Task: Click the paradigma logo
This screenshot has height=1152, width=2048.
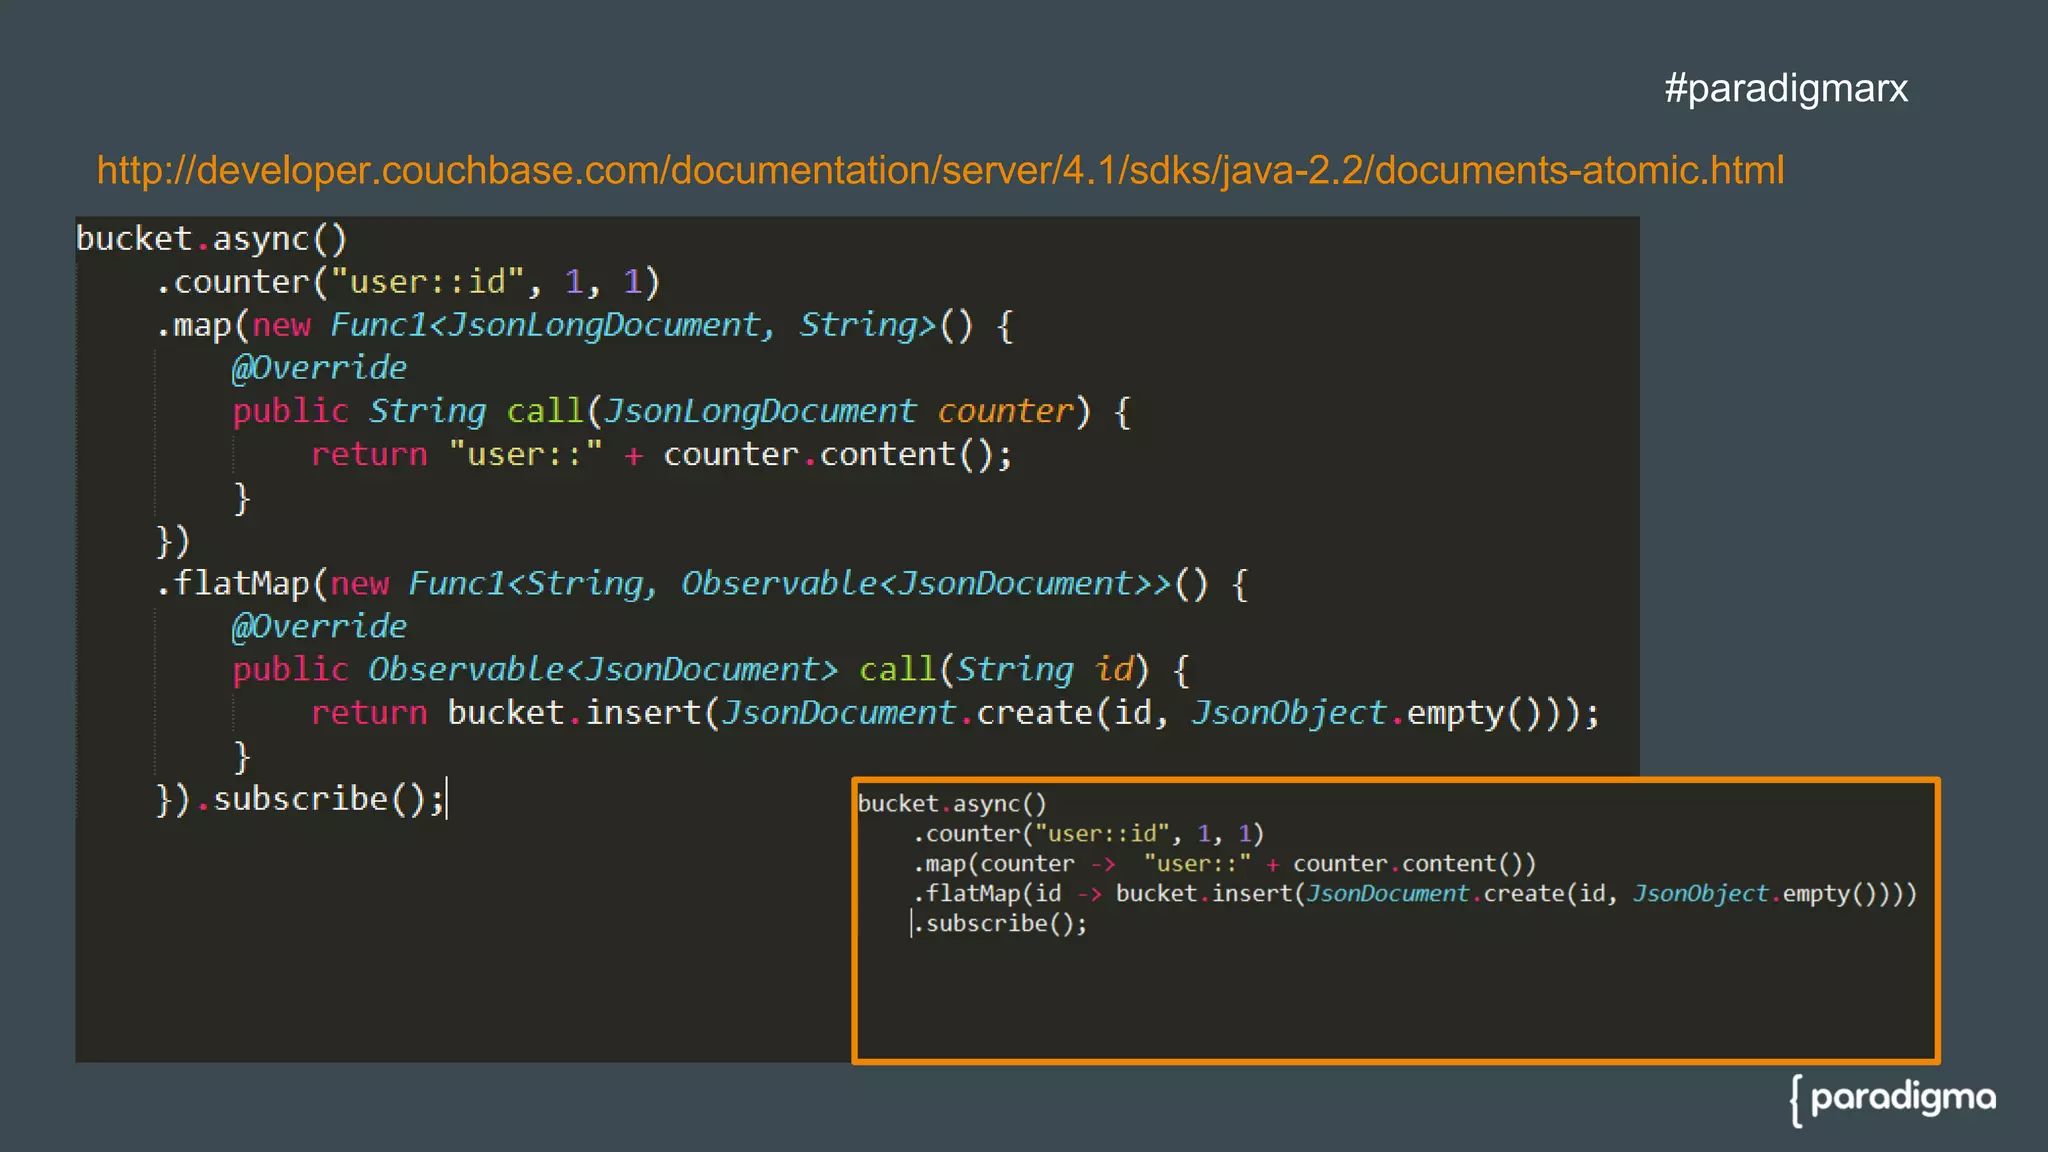Action: [1893, 1100]
